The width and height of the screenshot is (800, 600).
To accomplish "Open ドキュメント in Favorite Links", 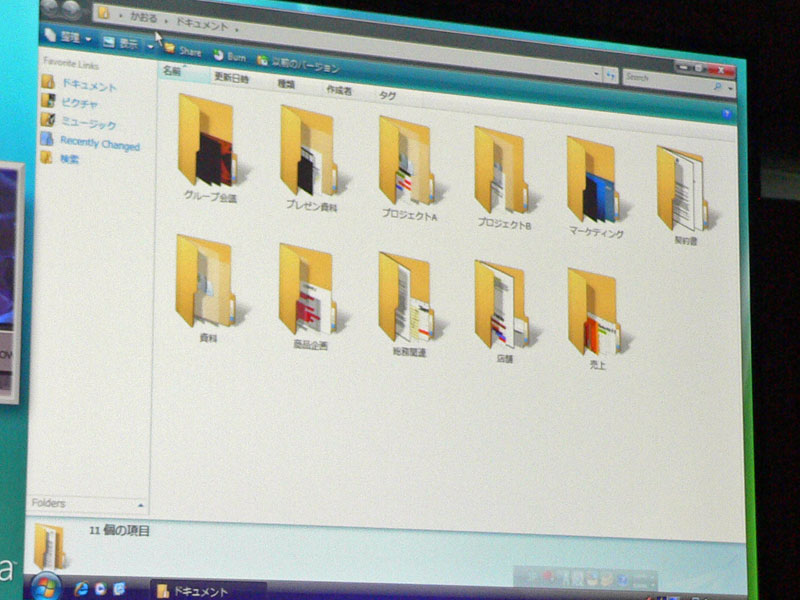I will 79,84.
